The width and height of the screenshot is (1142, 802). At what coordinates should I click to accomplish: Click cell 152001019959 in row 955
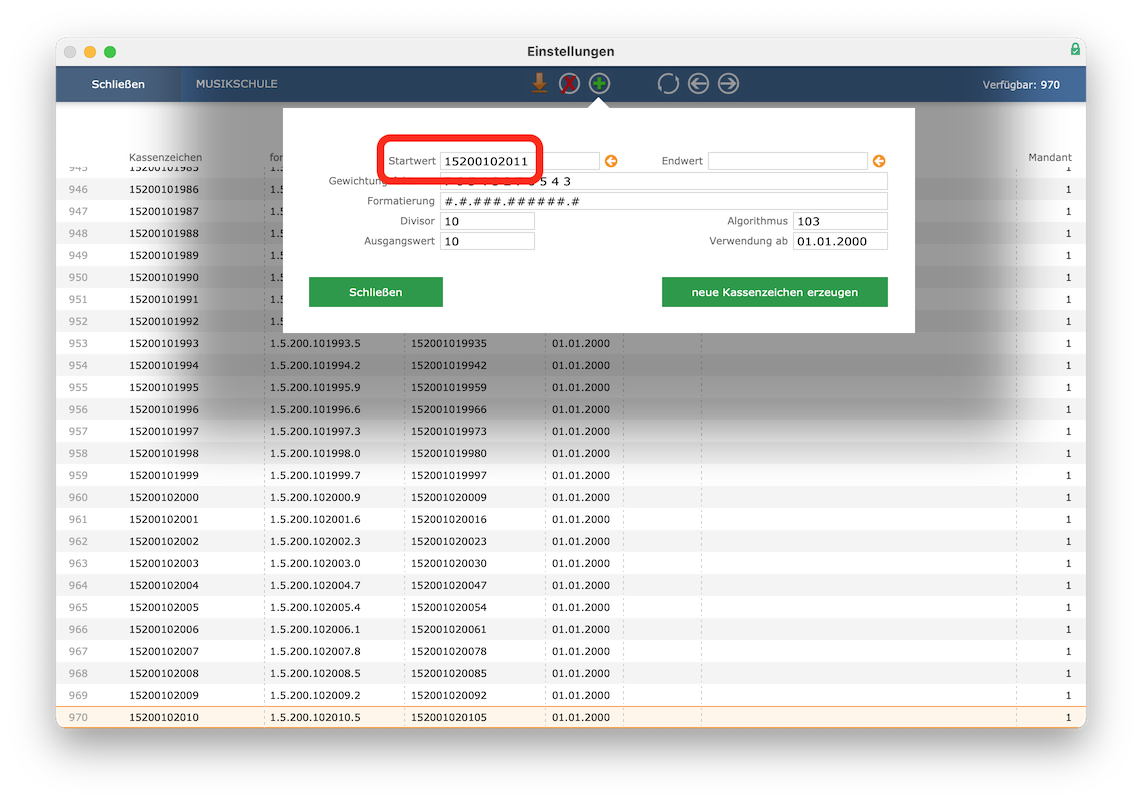tap(449, 388)
